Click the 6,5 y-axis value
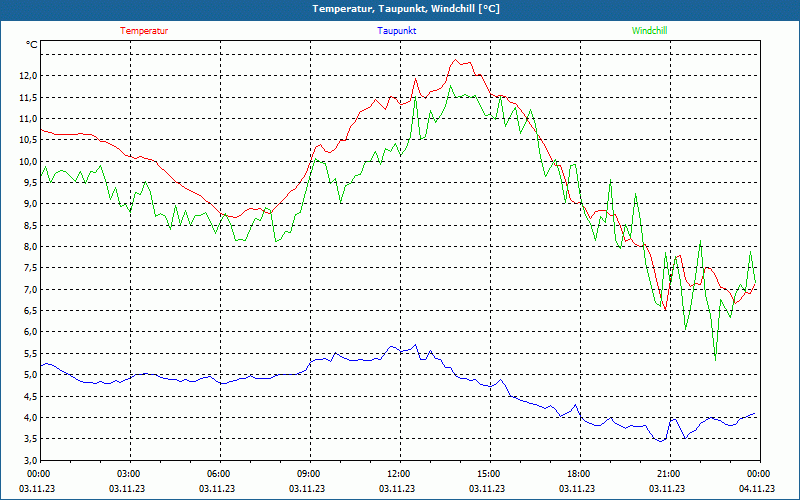The image size is (800, 500). point(30,311)
